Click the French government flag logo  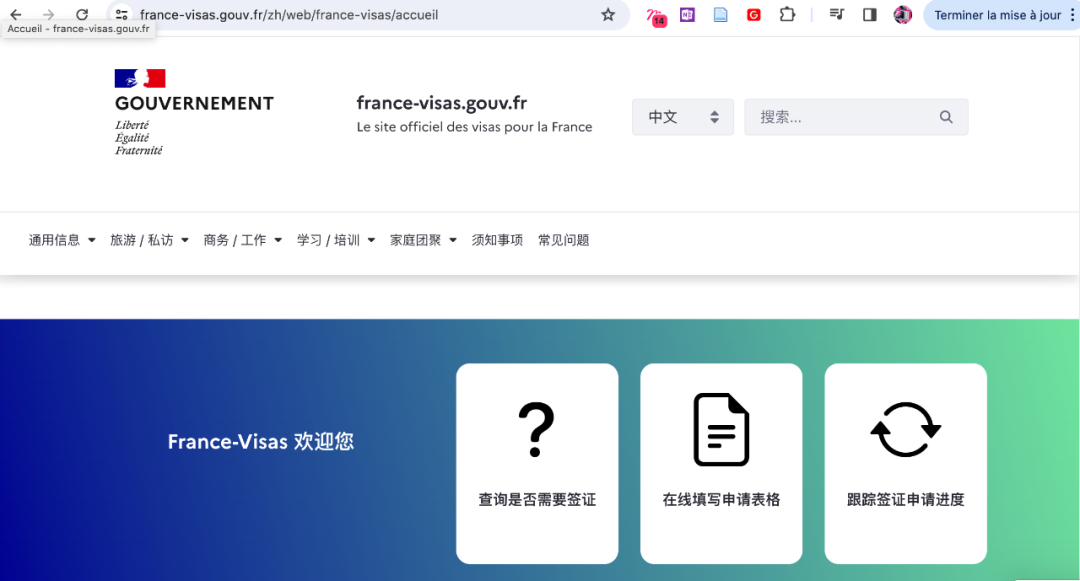click(140, 78)
